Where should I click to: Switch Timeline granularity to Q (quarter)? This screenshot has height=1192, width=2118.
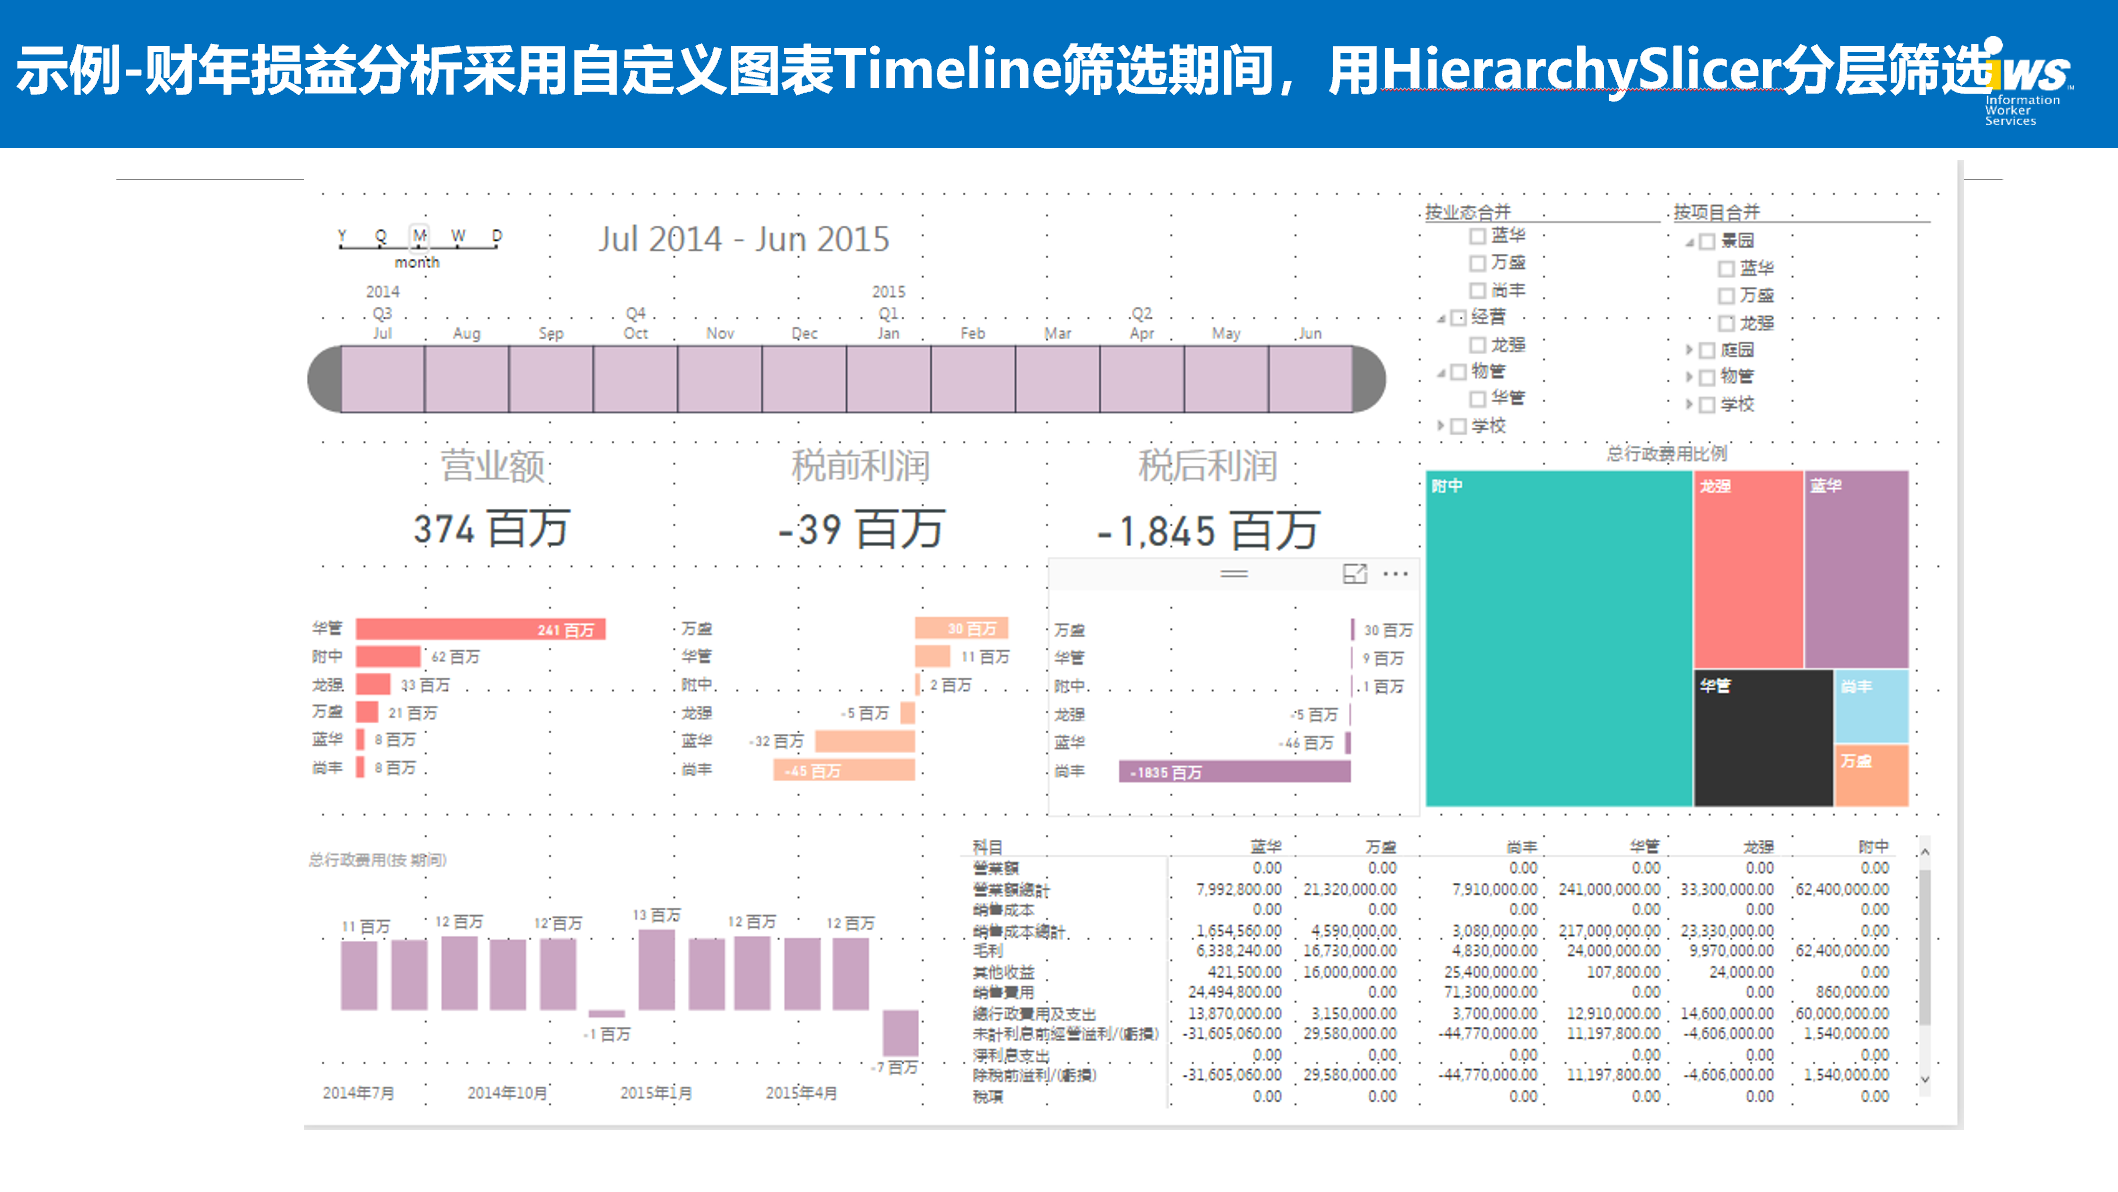point(381,237)
